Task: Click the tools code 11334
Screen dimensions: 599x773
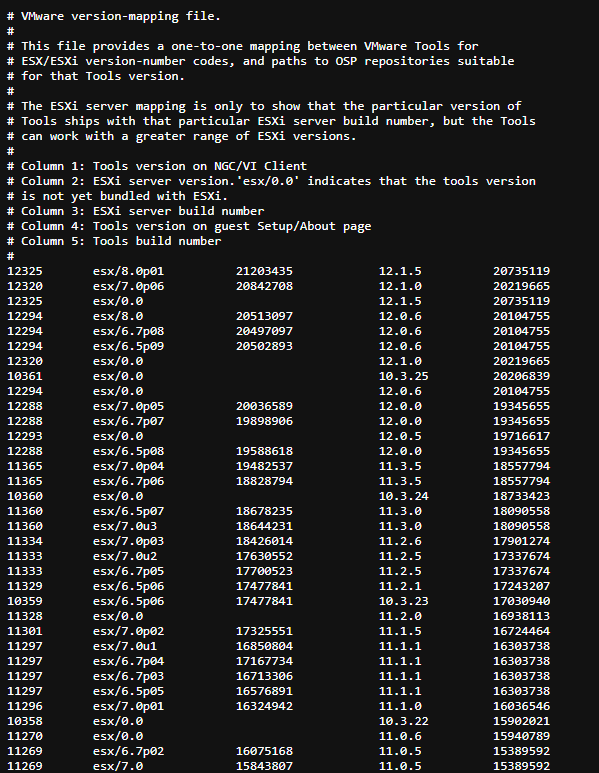Action: 25,541
